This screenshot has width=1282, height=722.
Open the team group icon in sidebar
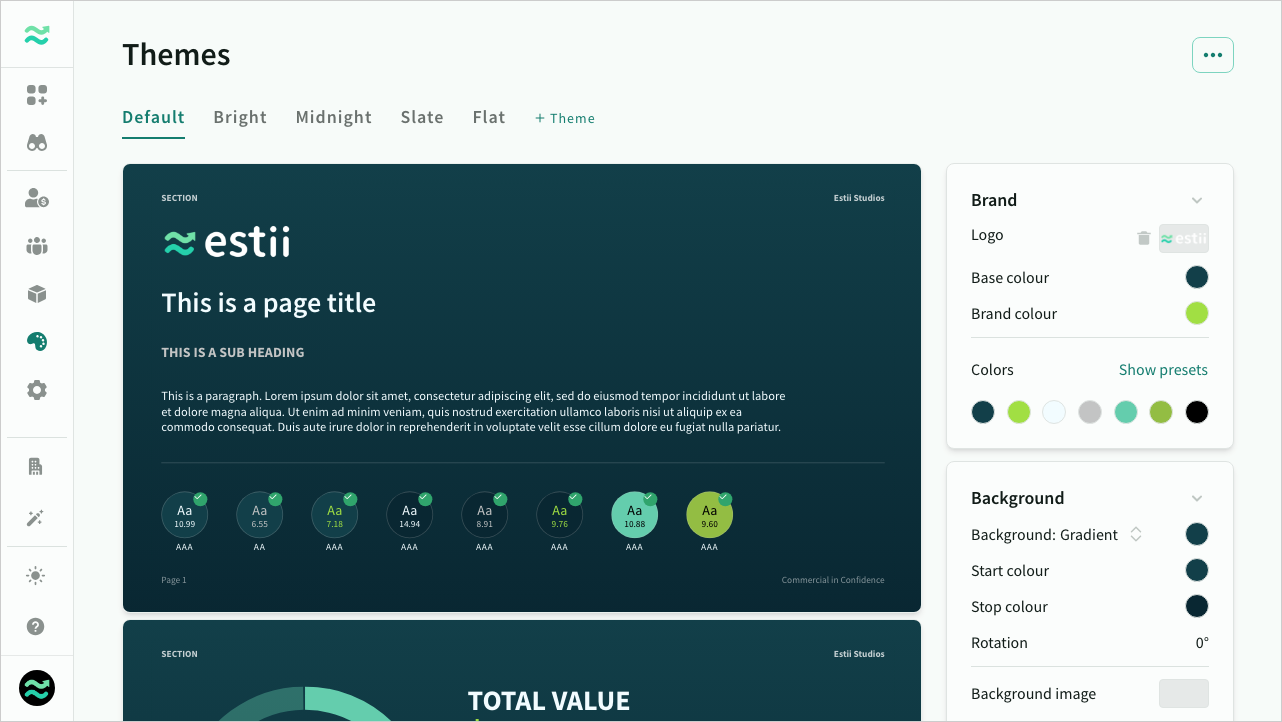(x=37, y=246)
